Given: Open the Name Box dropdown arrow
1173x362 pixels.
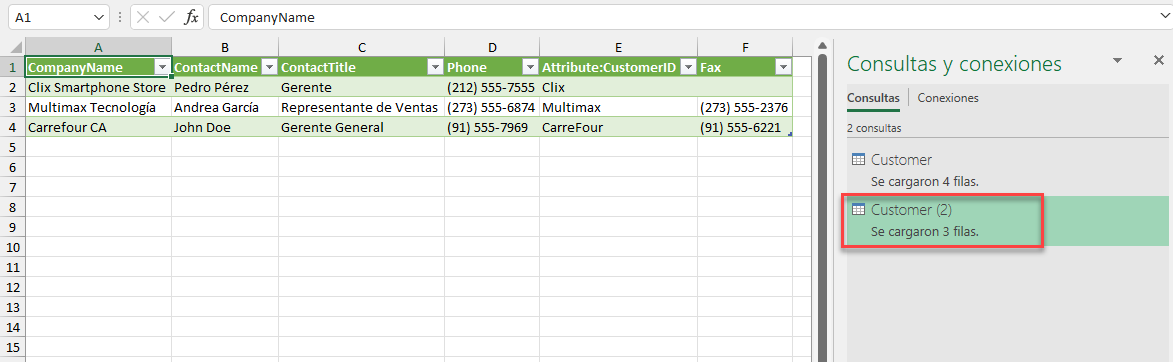Looking at the screenshot, I should (x=100, y=17).
